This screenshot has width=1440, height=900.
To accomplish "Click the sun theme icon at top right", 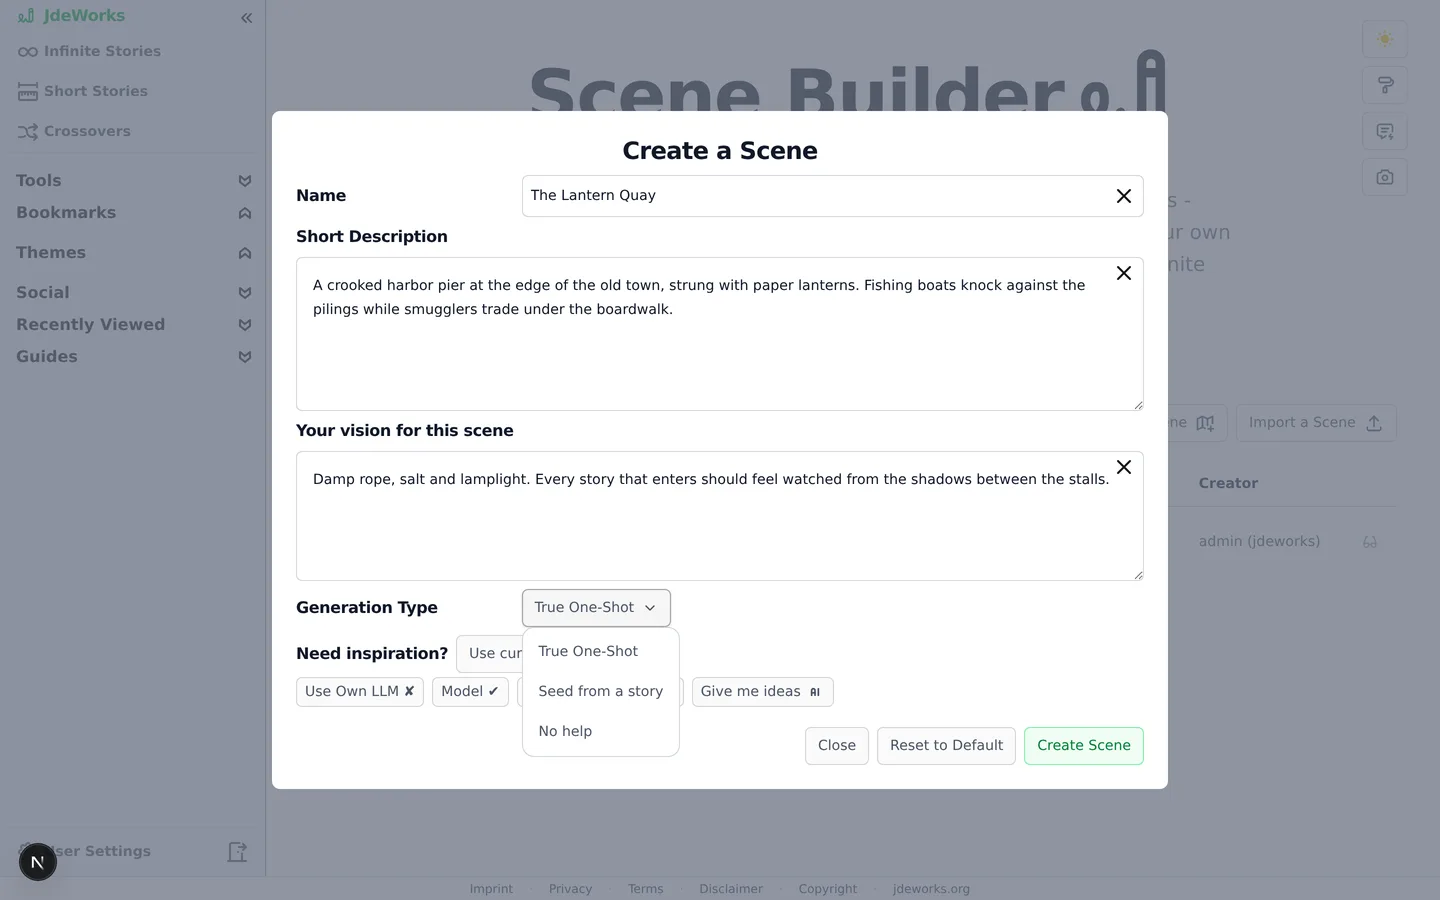I will (1385, 39).
